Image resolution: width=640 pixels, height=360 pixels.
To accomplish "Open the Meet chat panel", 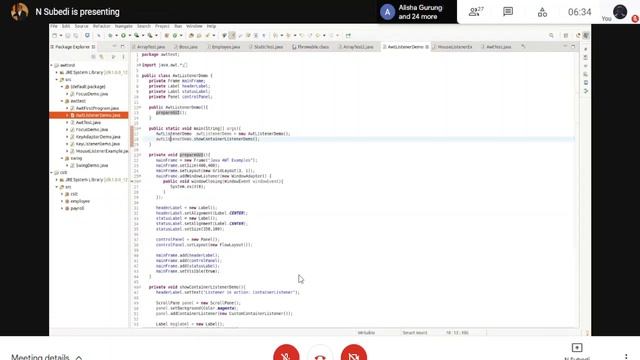I will tap(508, 11).
